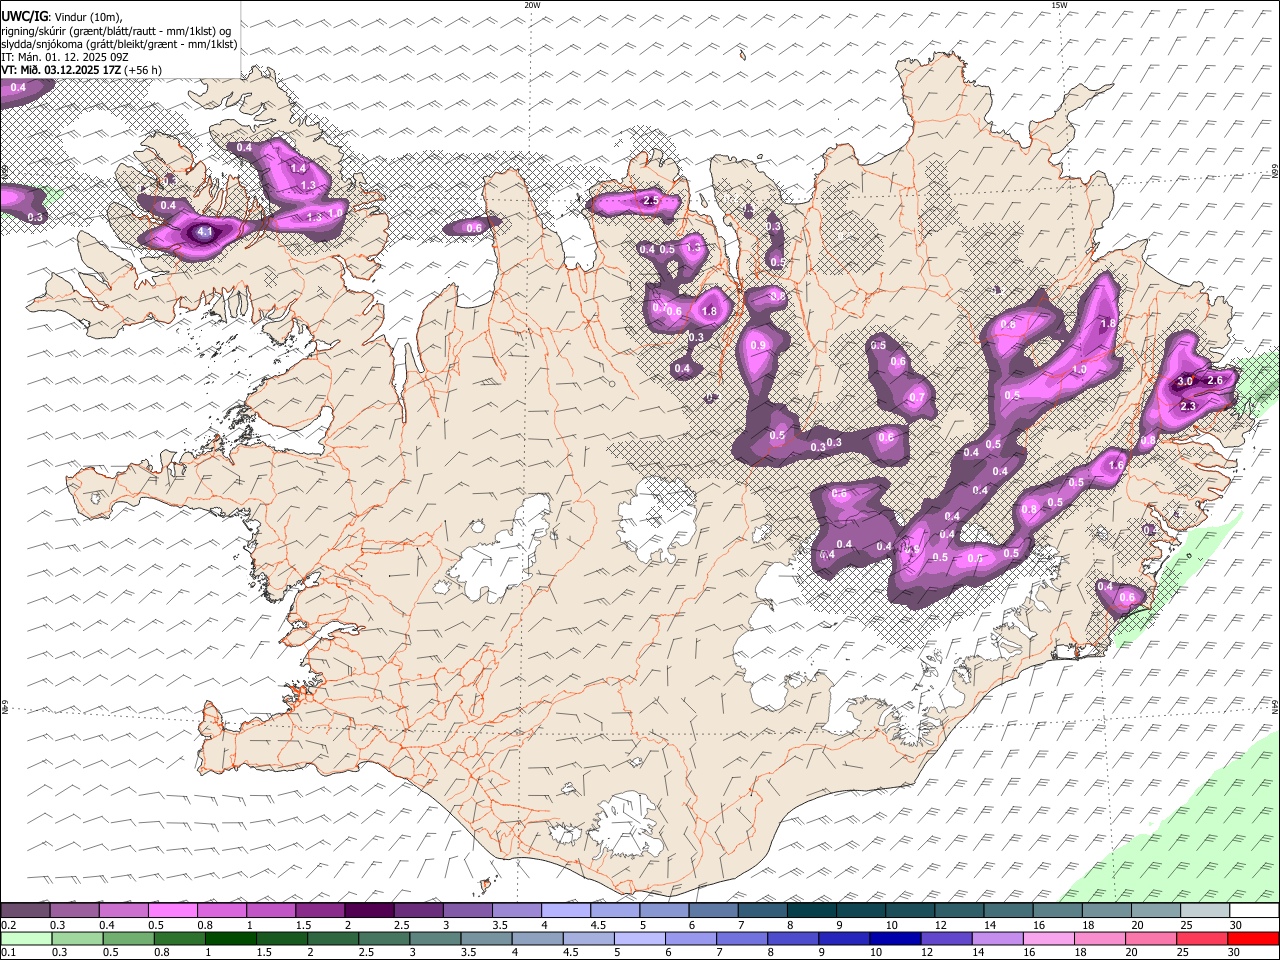The height and width of the screenshot is (960, 1280).
Task: Click the 'rigning/skúrir' legend description line
Action: point(116,31)
